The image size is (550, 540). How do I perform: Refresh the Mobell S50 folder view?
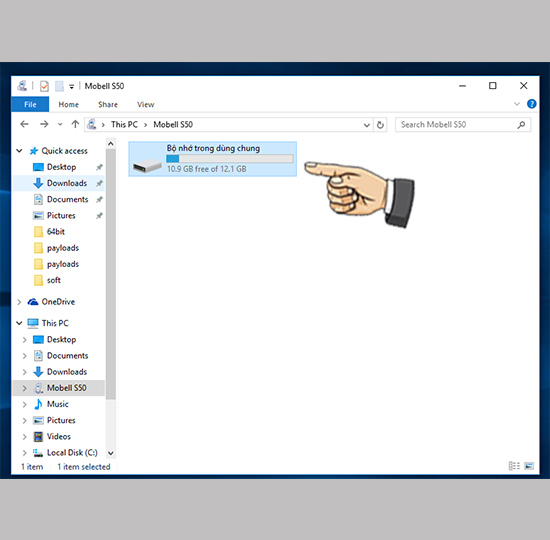pos(380,125)
